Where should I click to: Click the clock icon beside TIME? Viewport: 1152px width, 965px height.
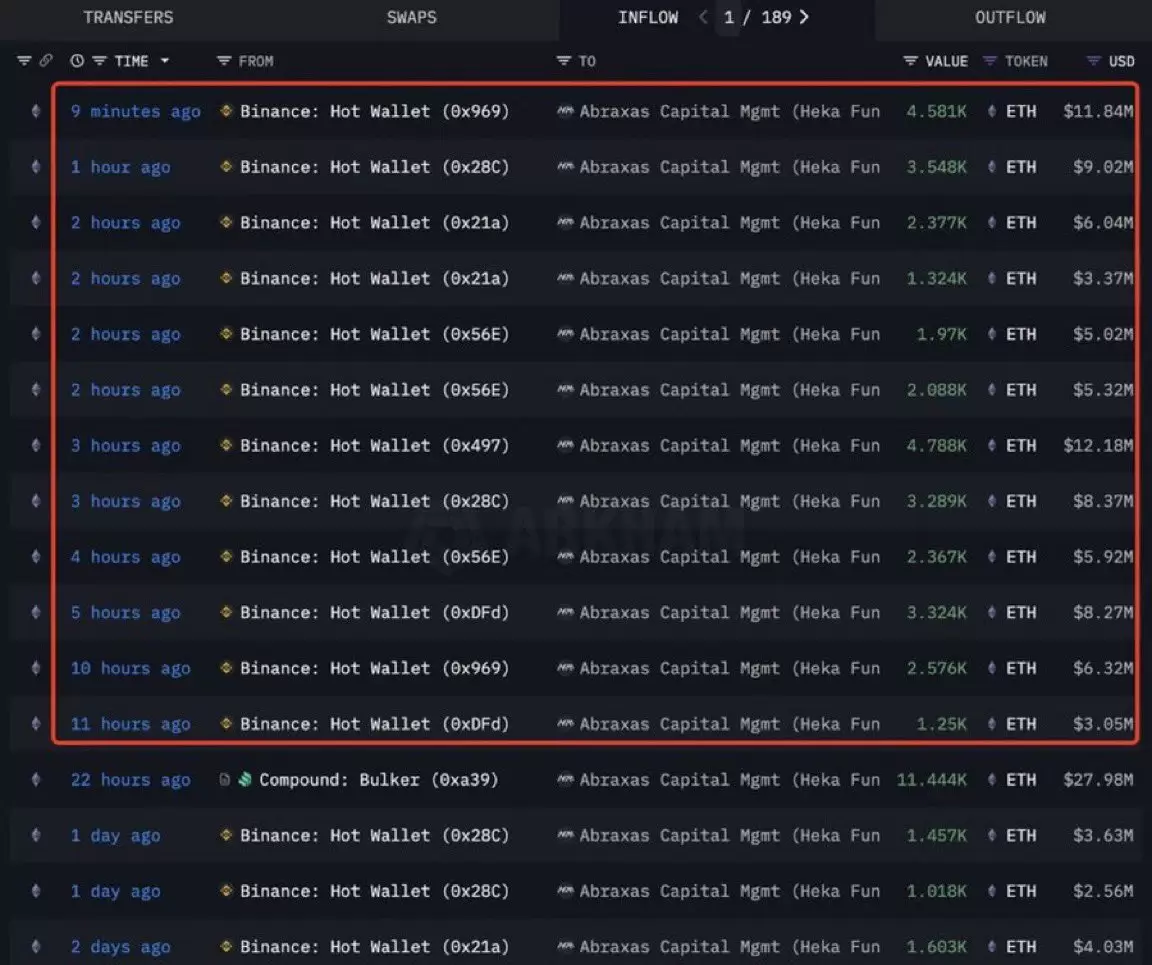(x=76, y=61)
